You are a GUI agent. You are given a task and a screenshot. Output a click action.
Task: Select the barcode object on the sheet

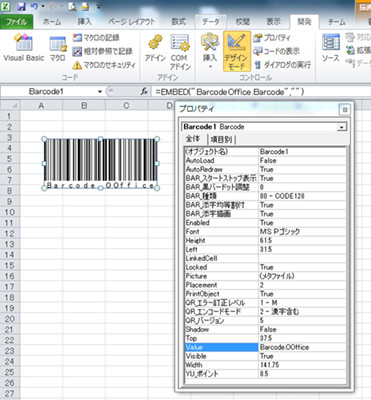point(100,163)
